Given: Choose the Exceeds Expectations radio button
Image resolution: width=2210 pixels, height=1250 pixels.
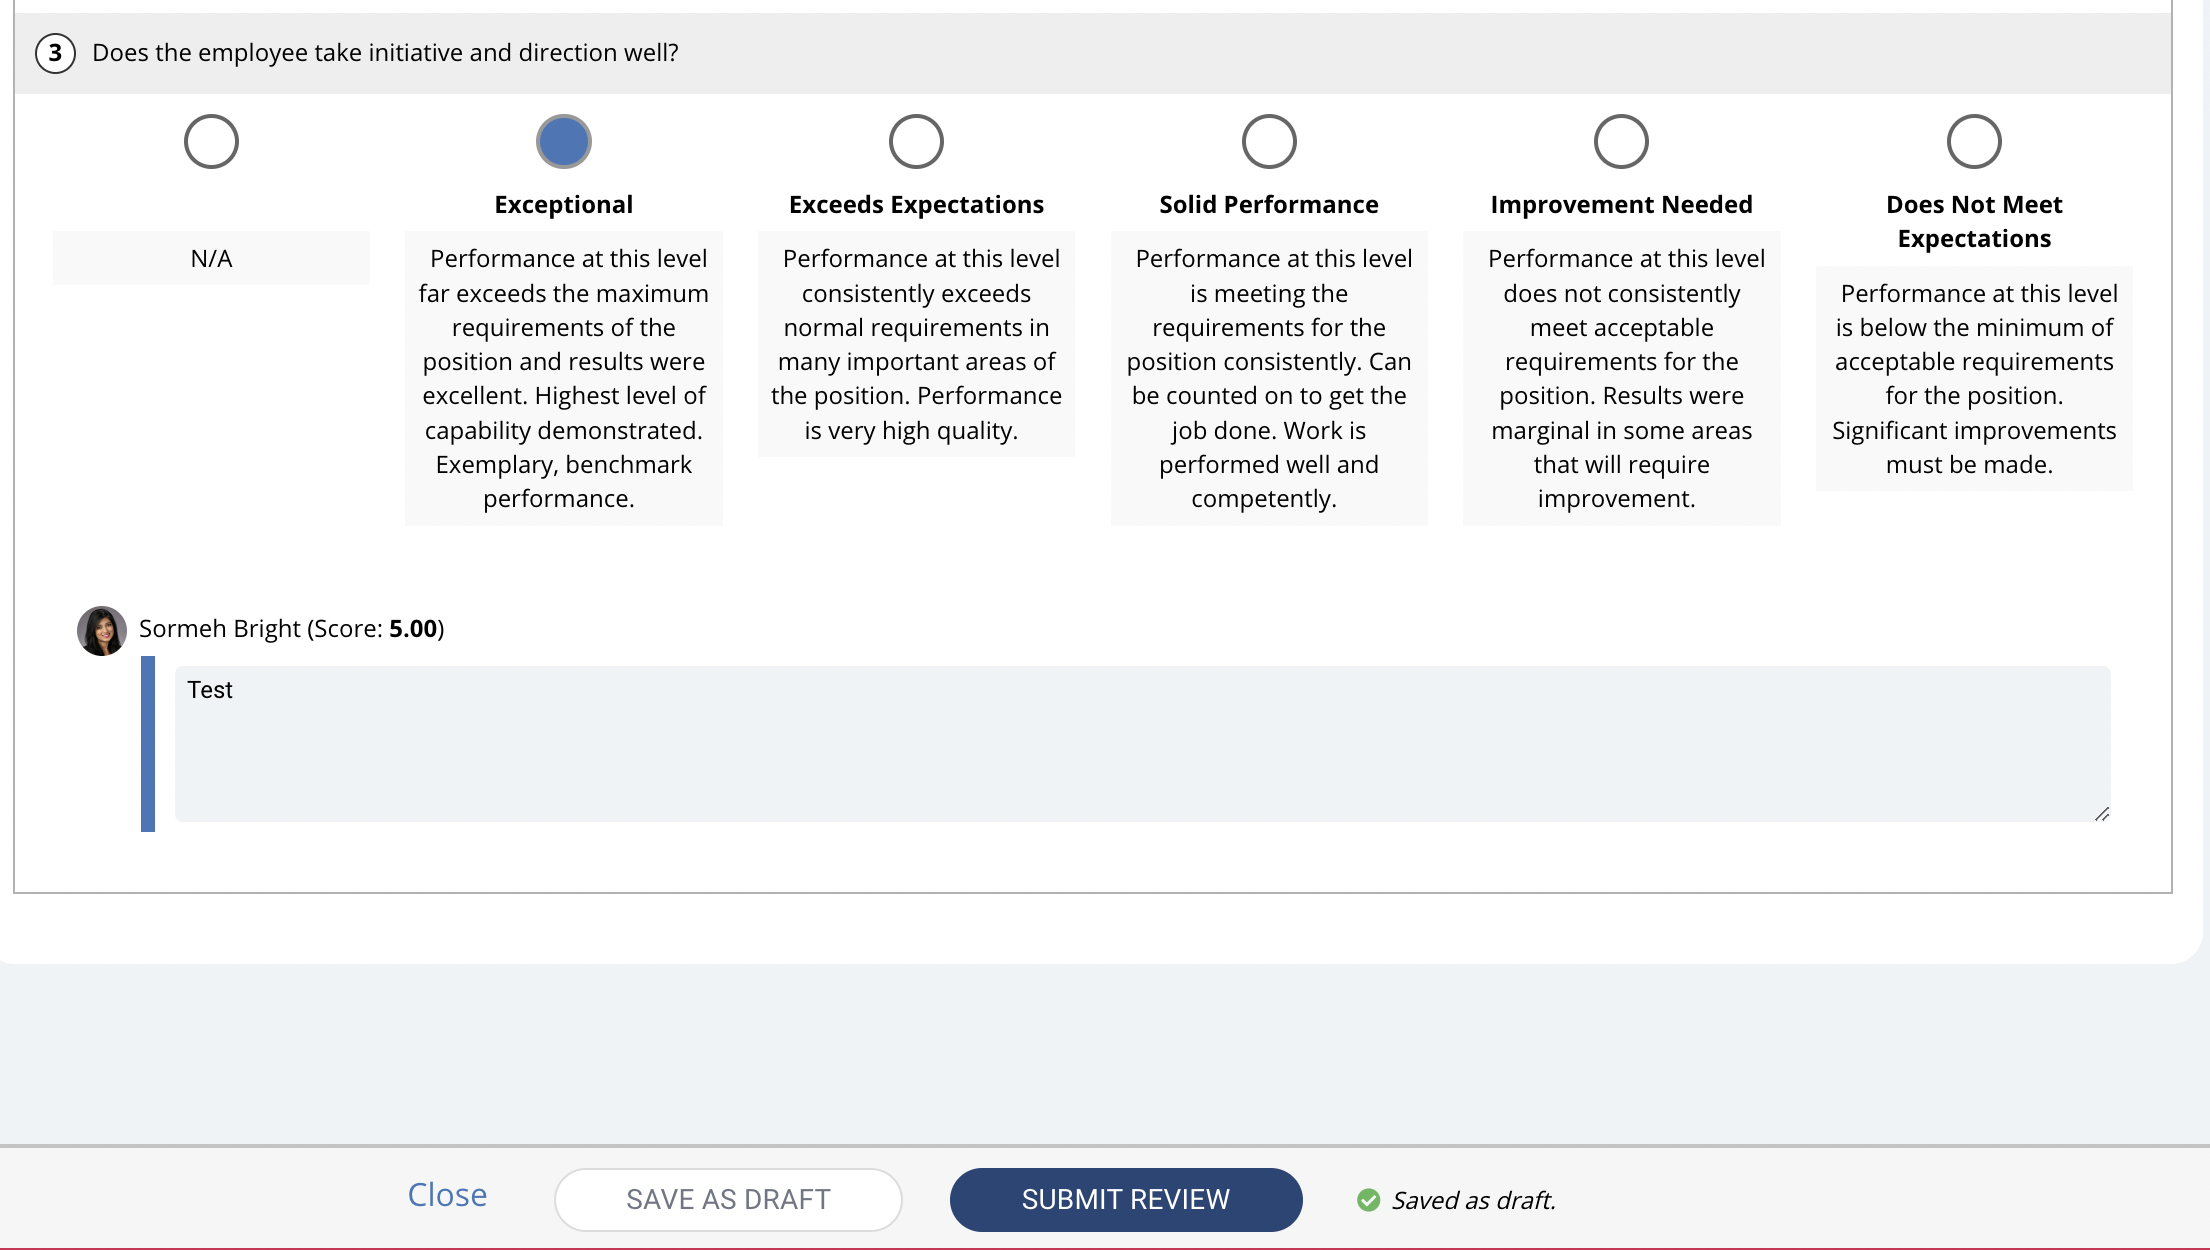Looking at the screenshot, I should [916, 142].
